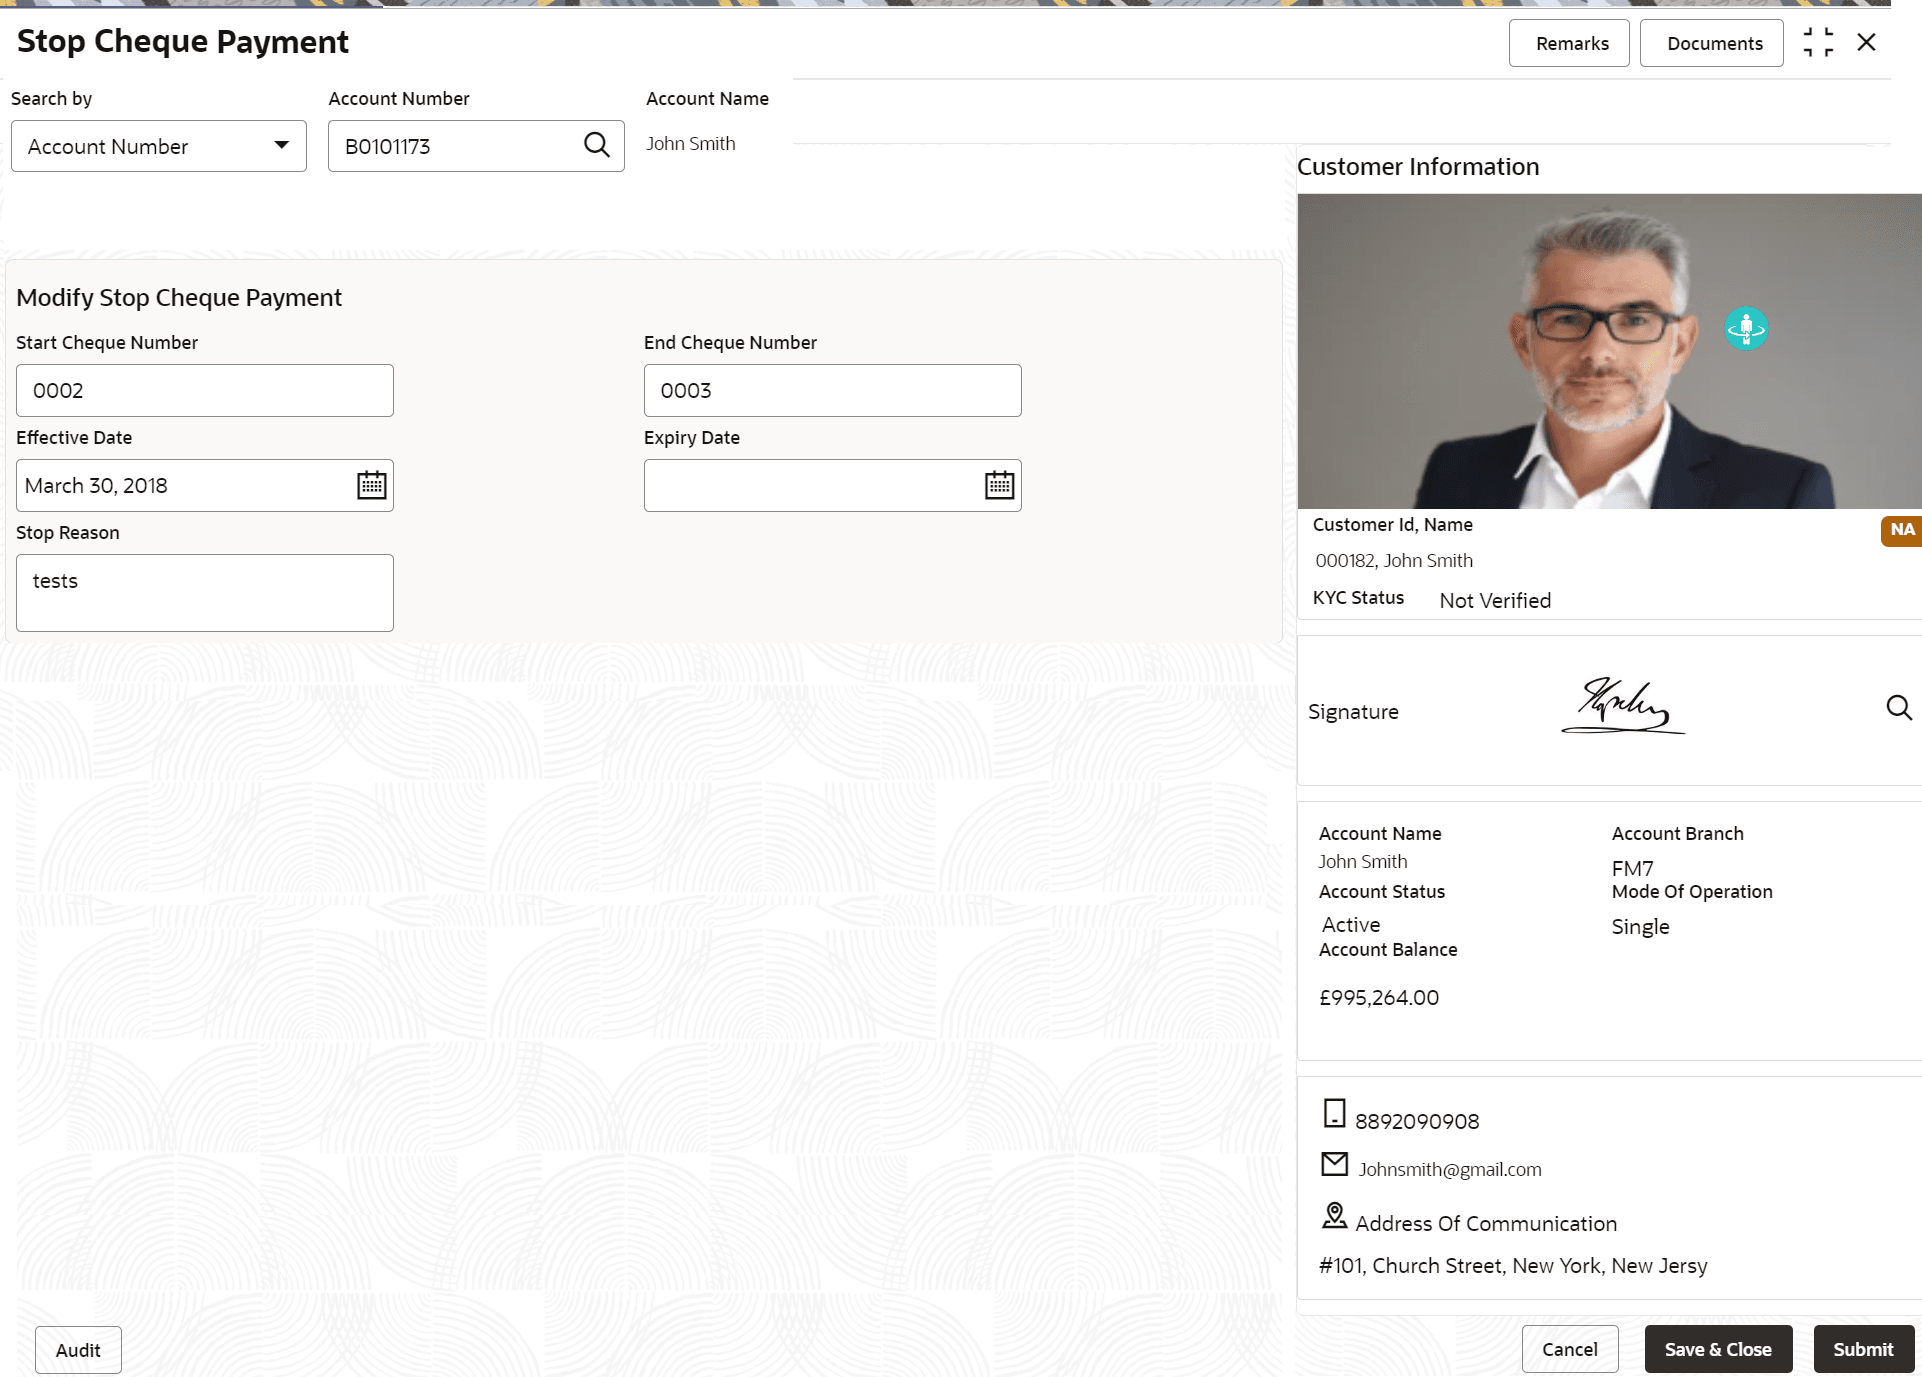1922x1377 pixels.
Task: Close the Stop Cheque Payment screen
Action: (x=1867, y=42)
